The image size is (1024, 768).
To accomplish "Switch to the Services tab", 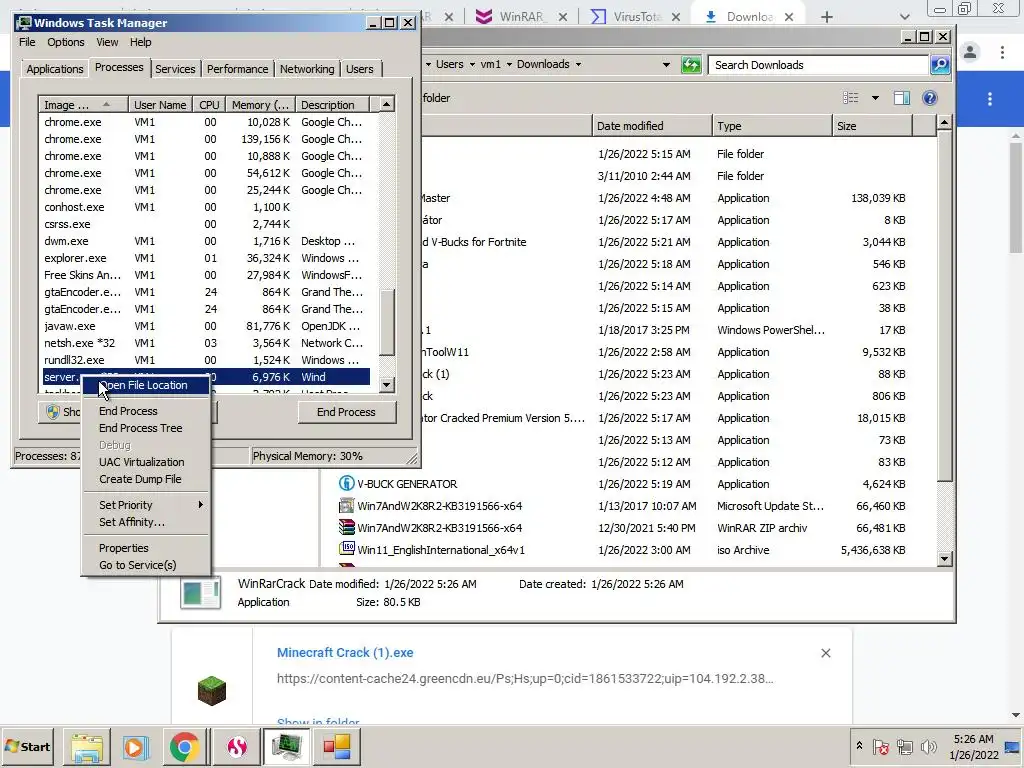I will [175, 69].
